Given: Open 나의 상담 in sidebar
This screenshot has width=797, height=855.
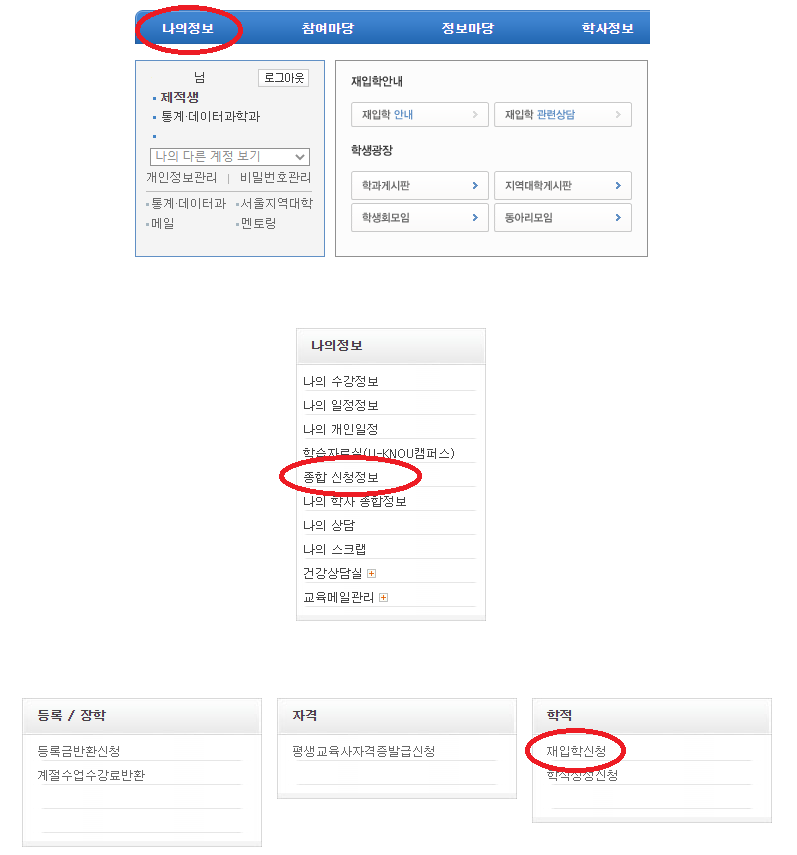Looking at the screenshot, I should pyautogui.click(x=329, y=525).
